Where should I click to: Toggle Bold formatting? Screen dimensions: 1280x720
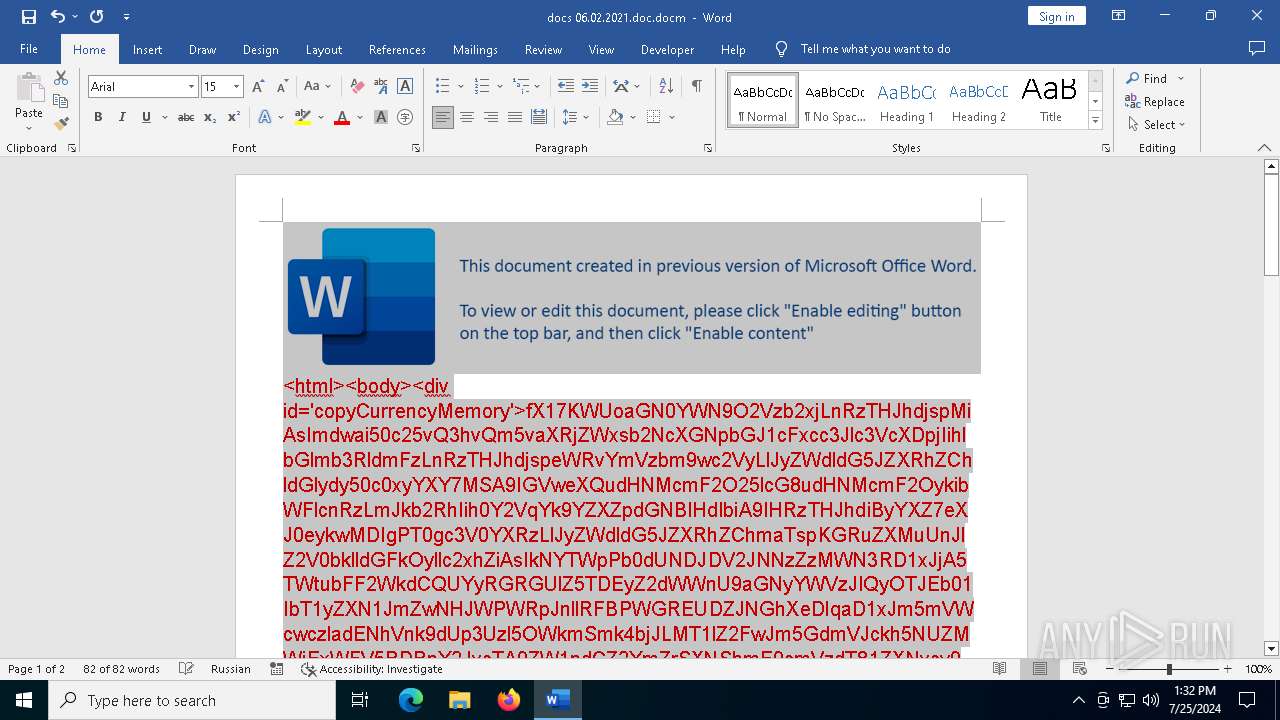98,117
